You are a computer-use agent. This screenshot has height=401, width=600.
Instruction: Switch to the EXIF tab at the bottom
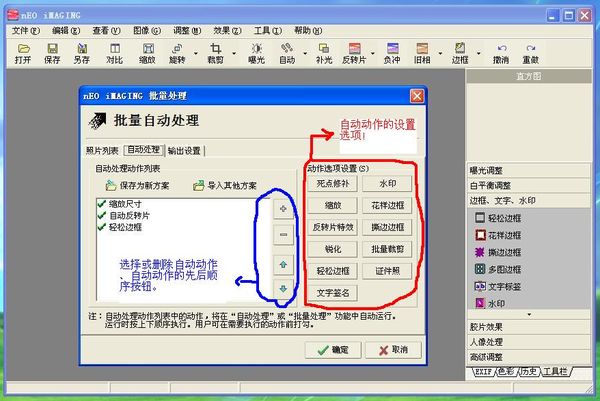[x=482, y=373]
